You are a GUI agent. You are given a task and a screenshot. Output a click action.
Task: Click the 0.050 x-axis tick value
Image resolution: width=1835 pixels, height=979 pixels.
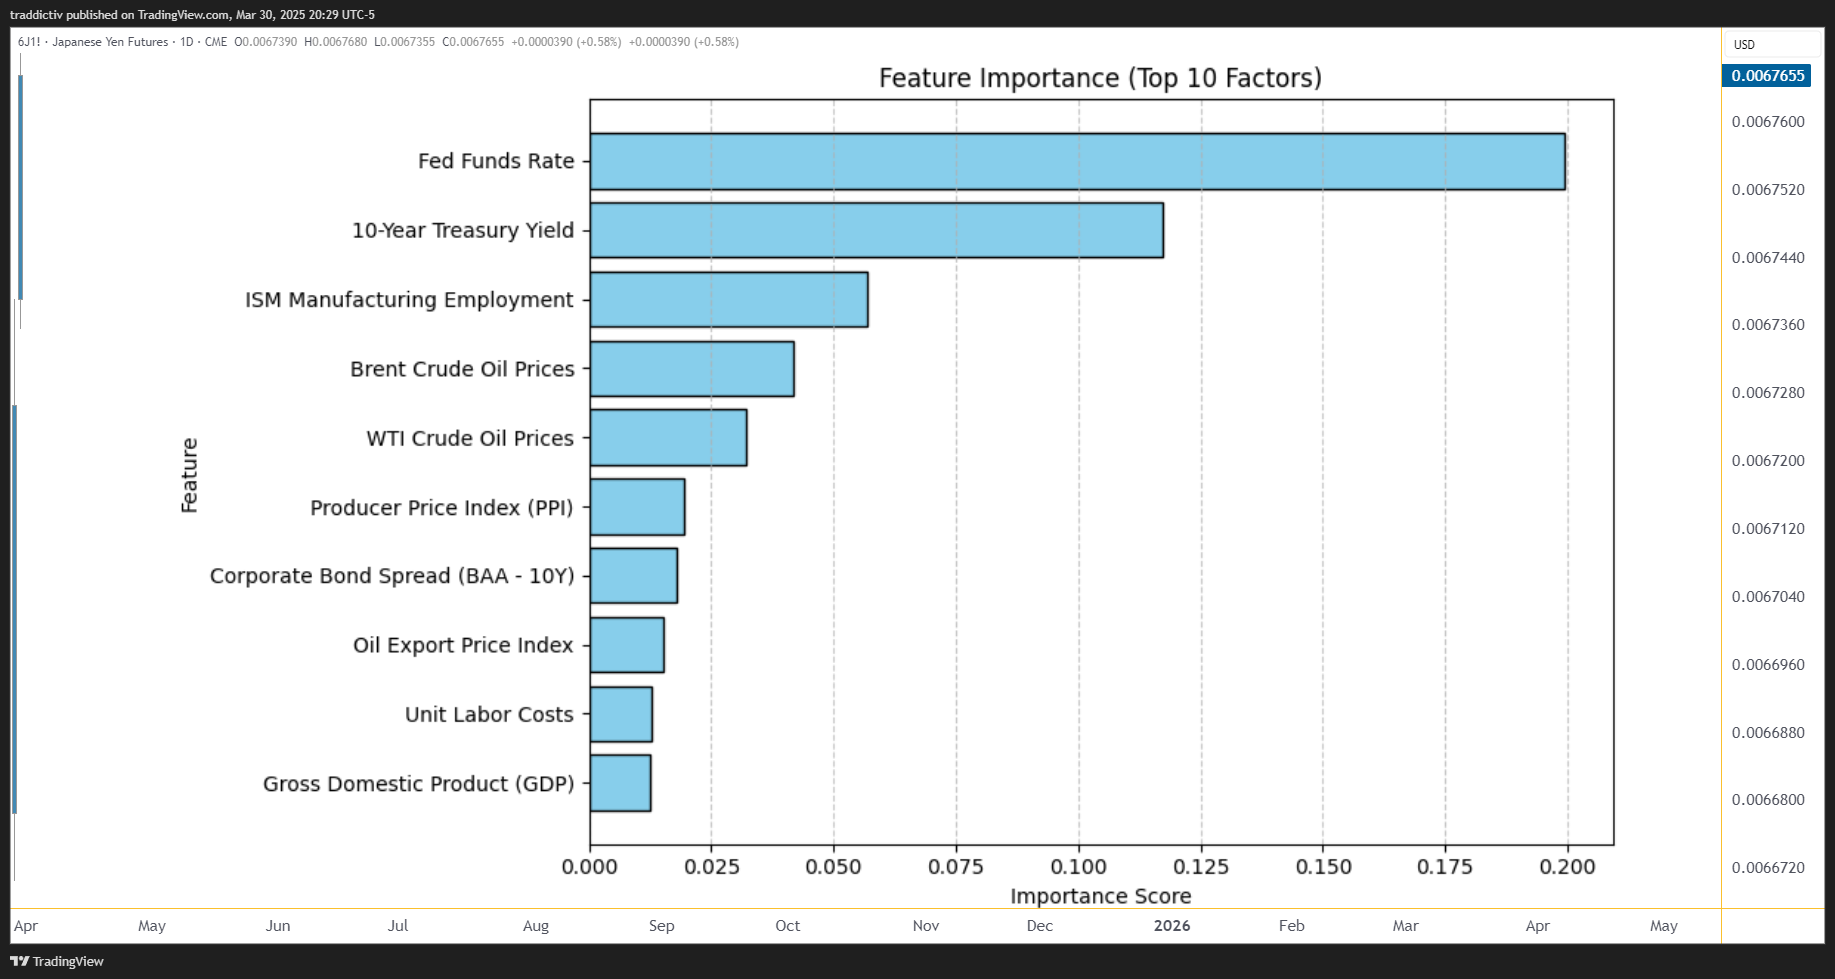coord(834,867)
